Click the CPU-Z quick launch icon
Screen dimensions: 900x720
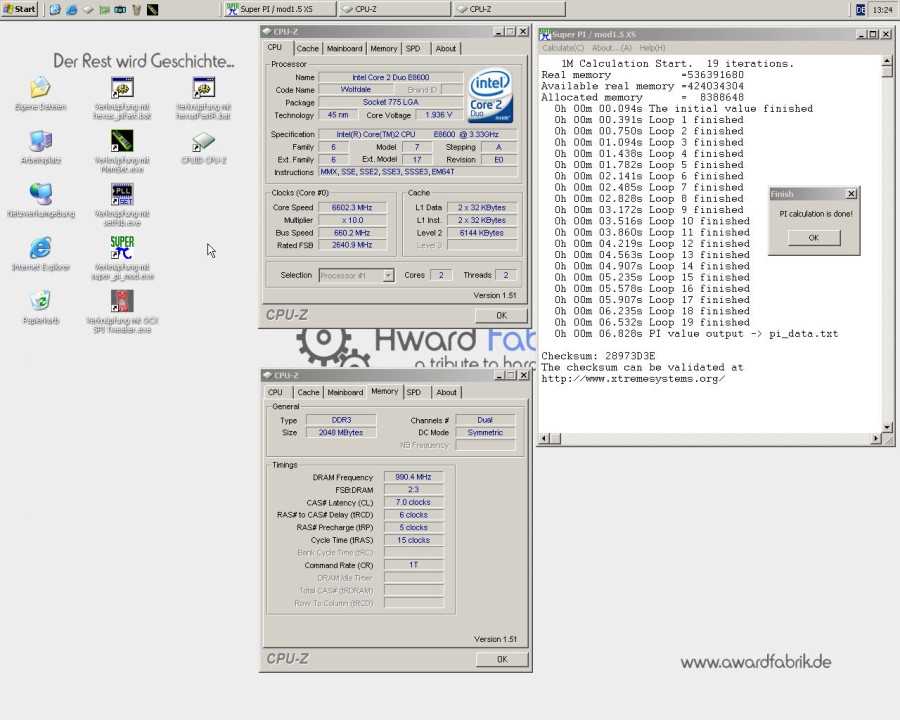tap(88, 9)
